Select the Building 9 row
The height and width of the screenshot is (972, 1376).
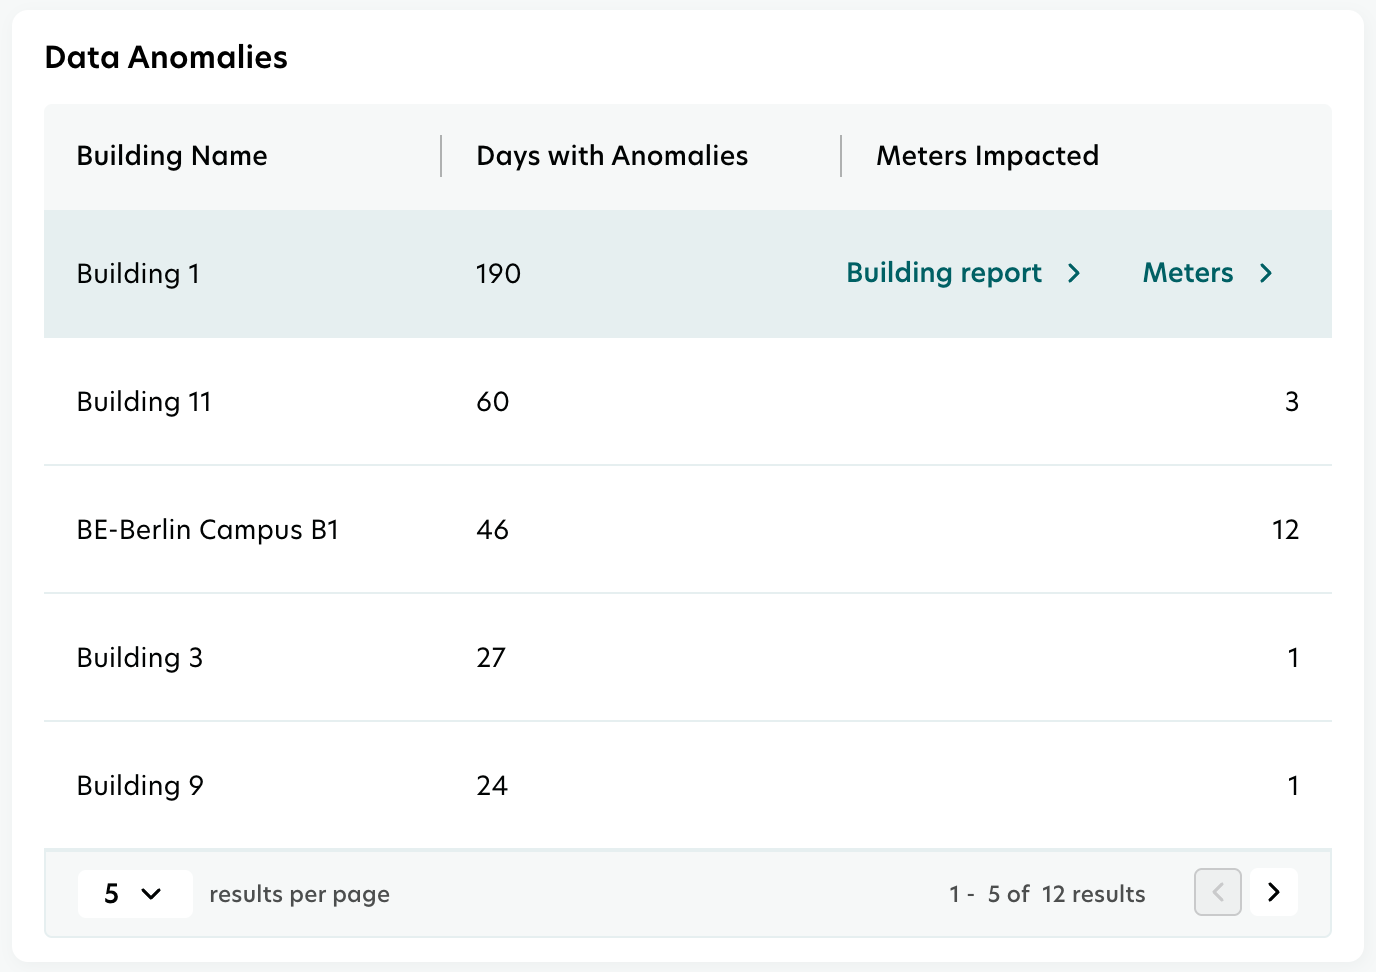point(140,786)
